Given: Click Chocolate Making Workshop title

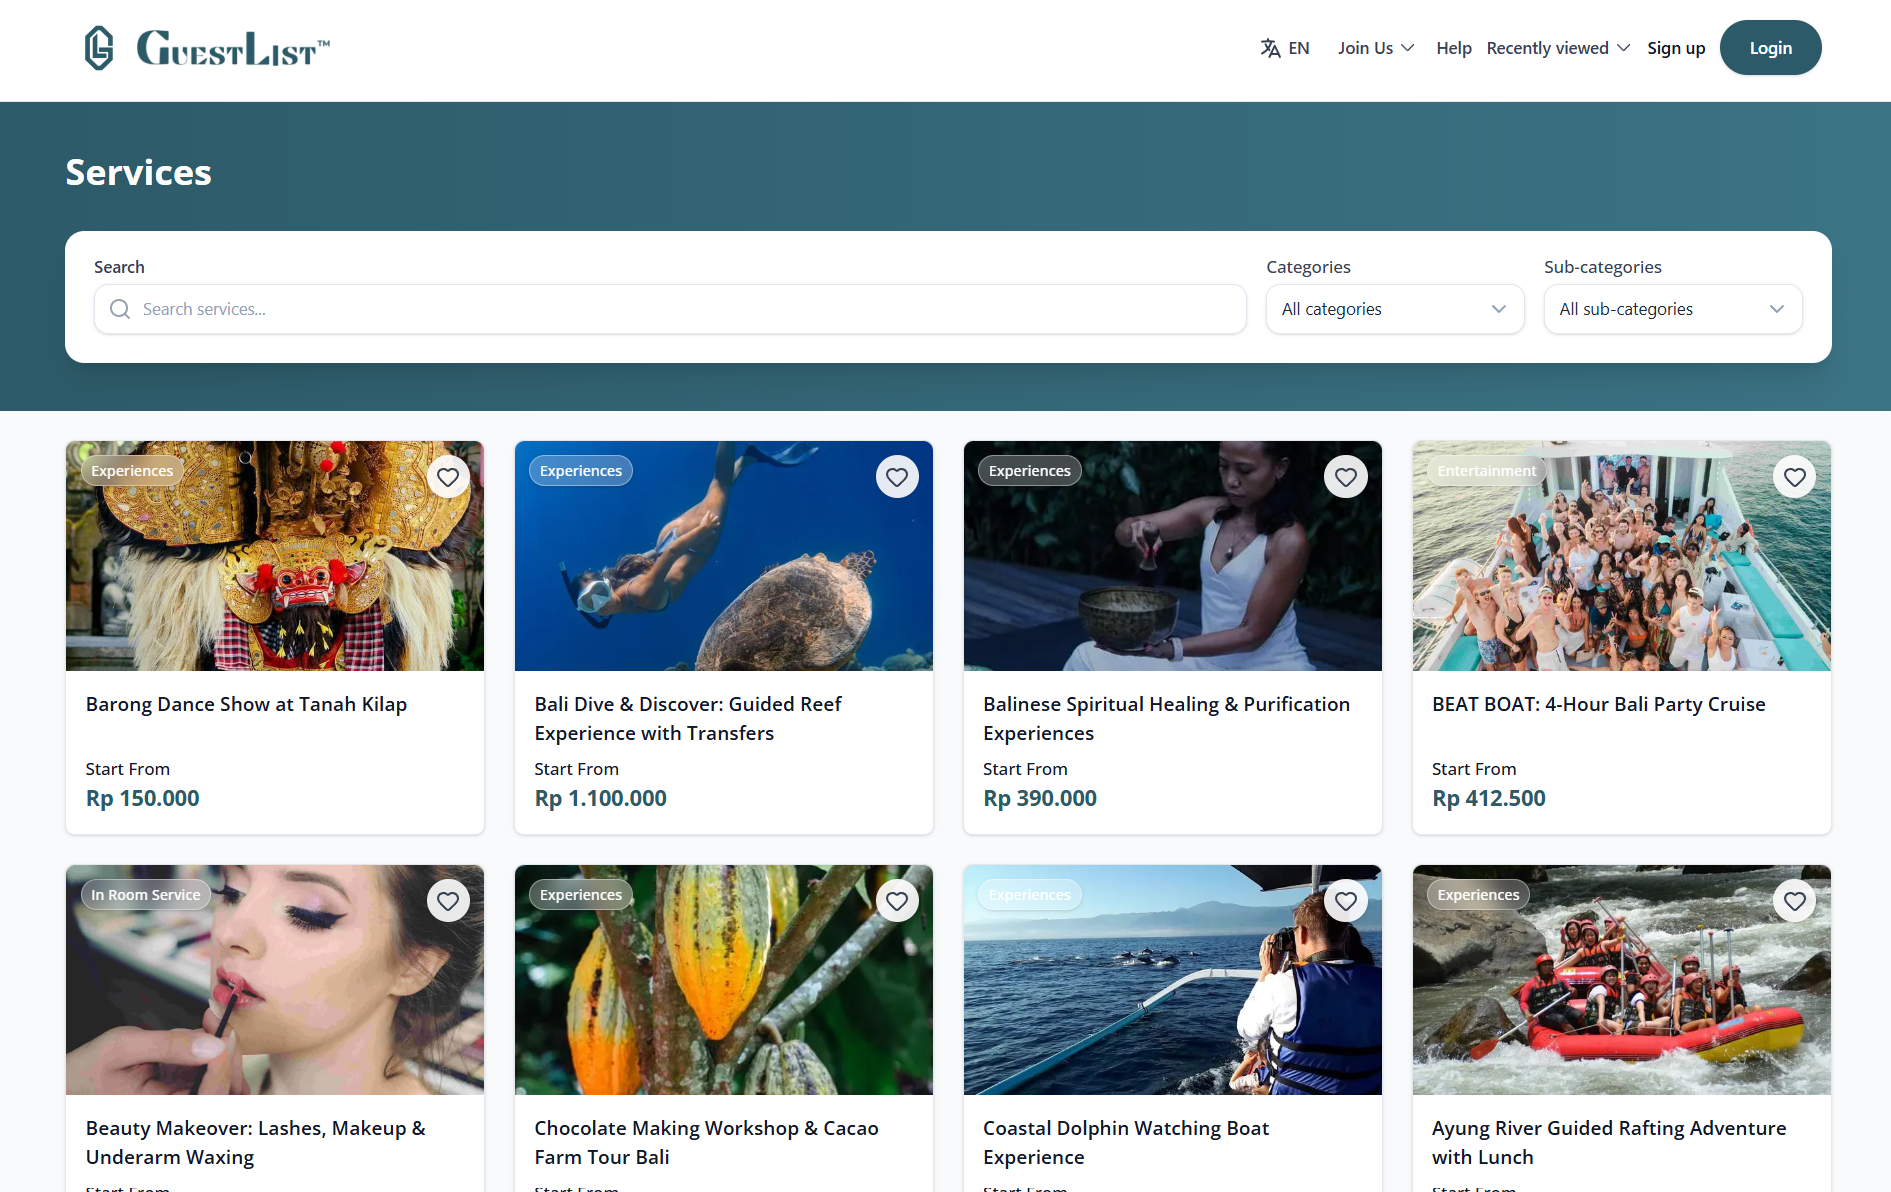Looking at the screenshot, I should (x=706, y=1142).
